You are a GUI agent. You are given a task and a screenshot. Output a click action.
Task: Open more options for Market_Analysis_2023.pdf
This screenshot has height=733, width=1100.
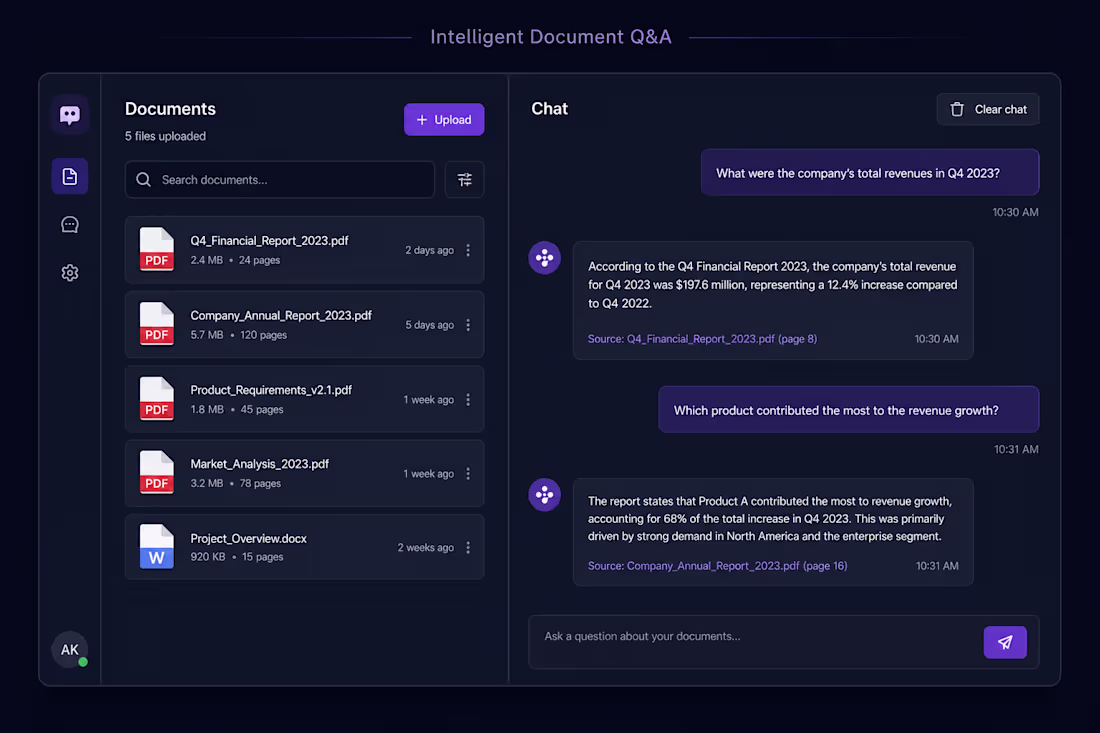pos(468,473)
